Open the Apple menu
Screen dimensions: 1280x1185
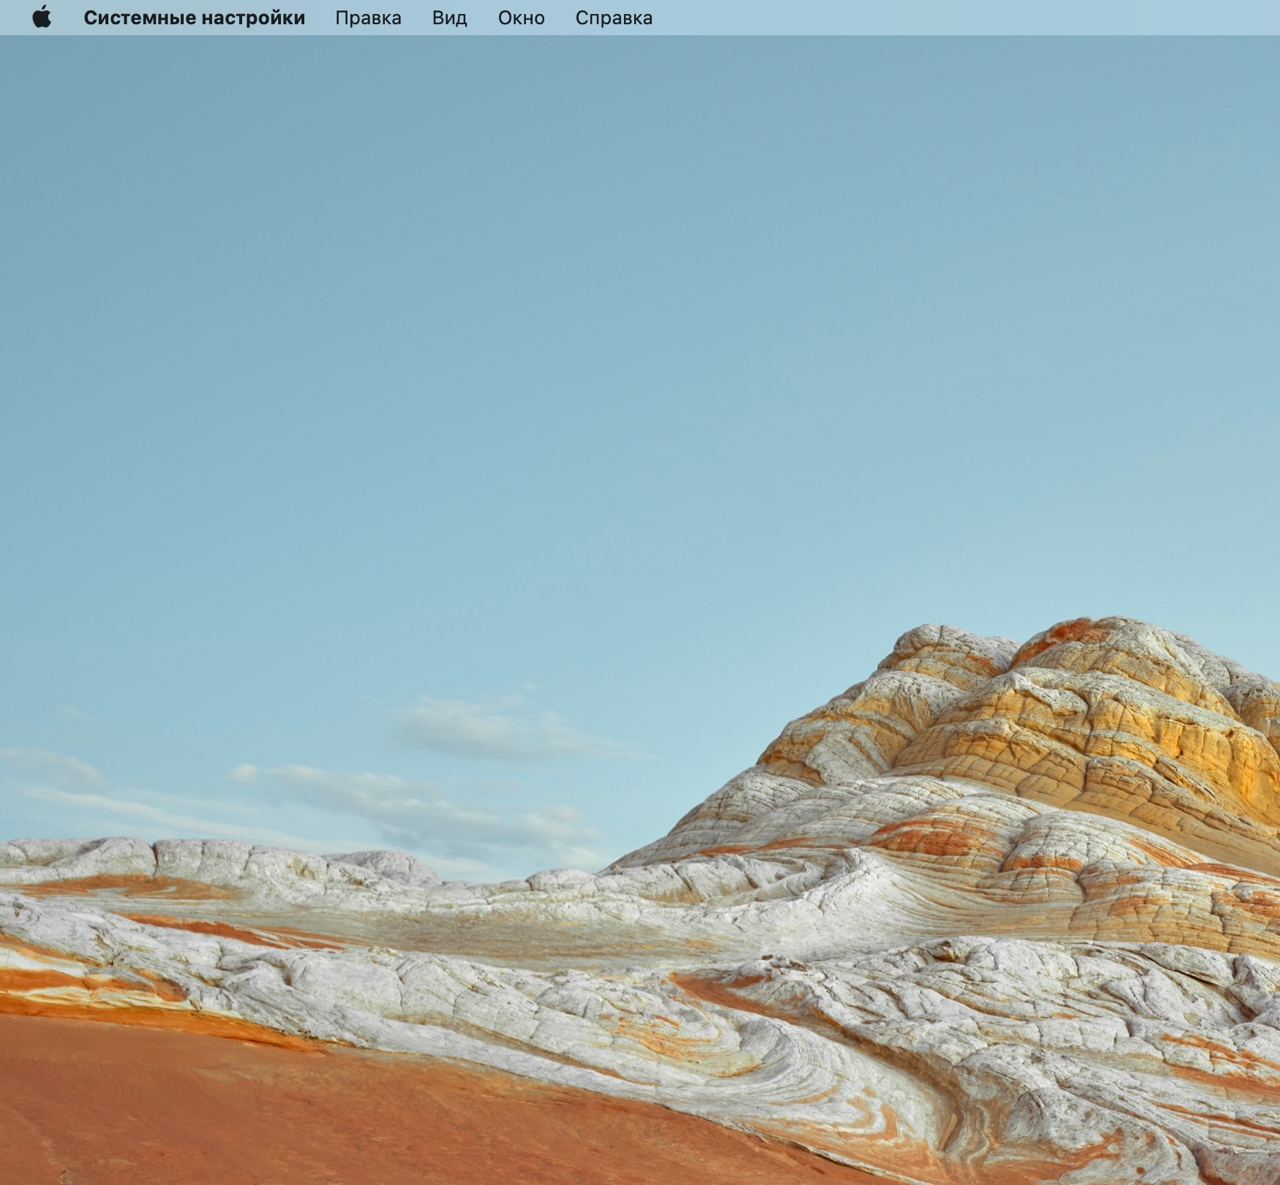click(41, 17)
